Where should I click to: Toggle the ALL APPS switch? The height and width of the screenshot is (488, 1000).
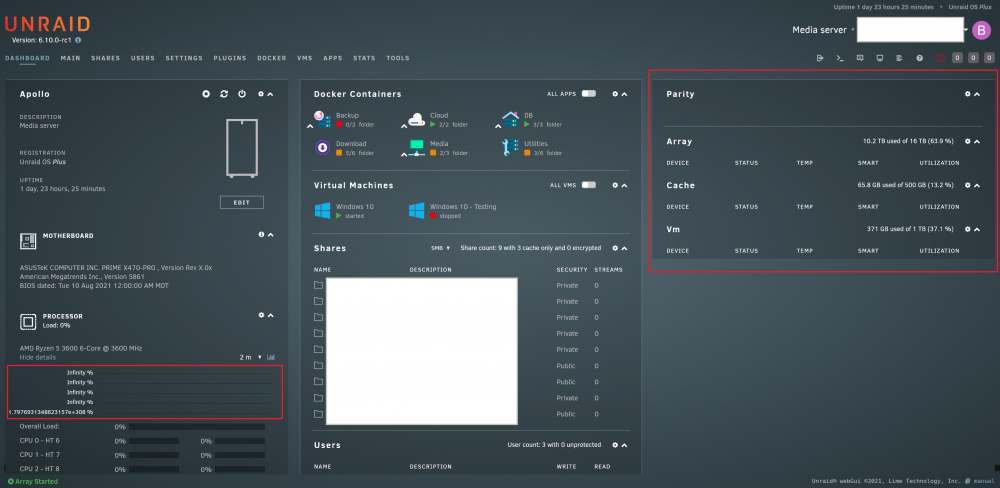pos(589,94)
